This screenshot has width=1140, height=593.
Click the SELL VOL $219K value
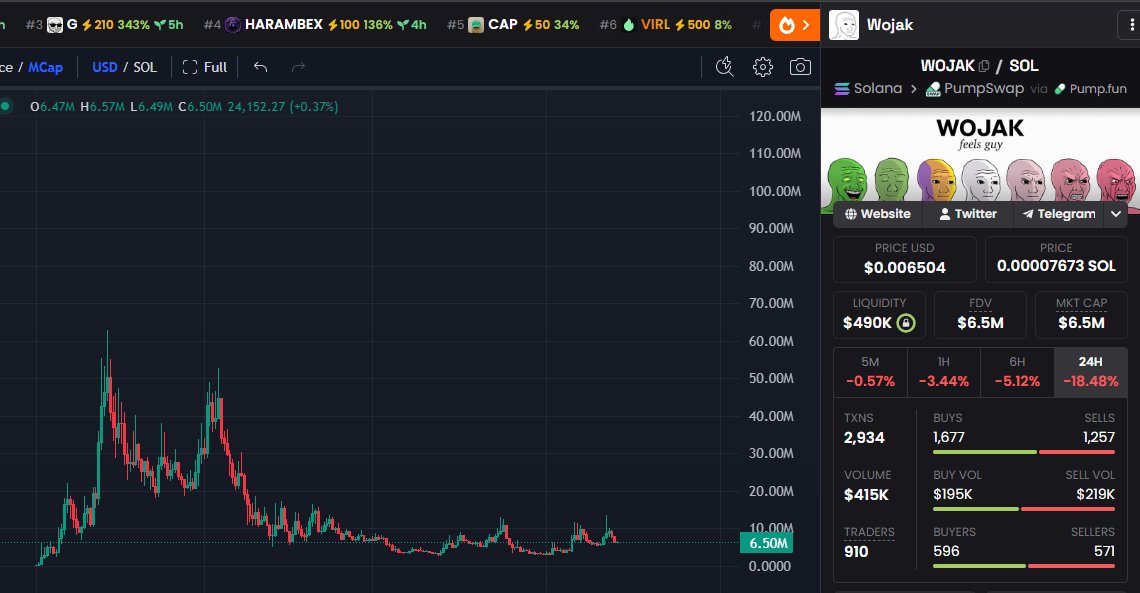(x=1096, y=494)
